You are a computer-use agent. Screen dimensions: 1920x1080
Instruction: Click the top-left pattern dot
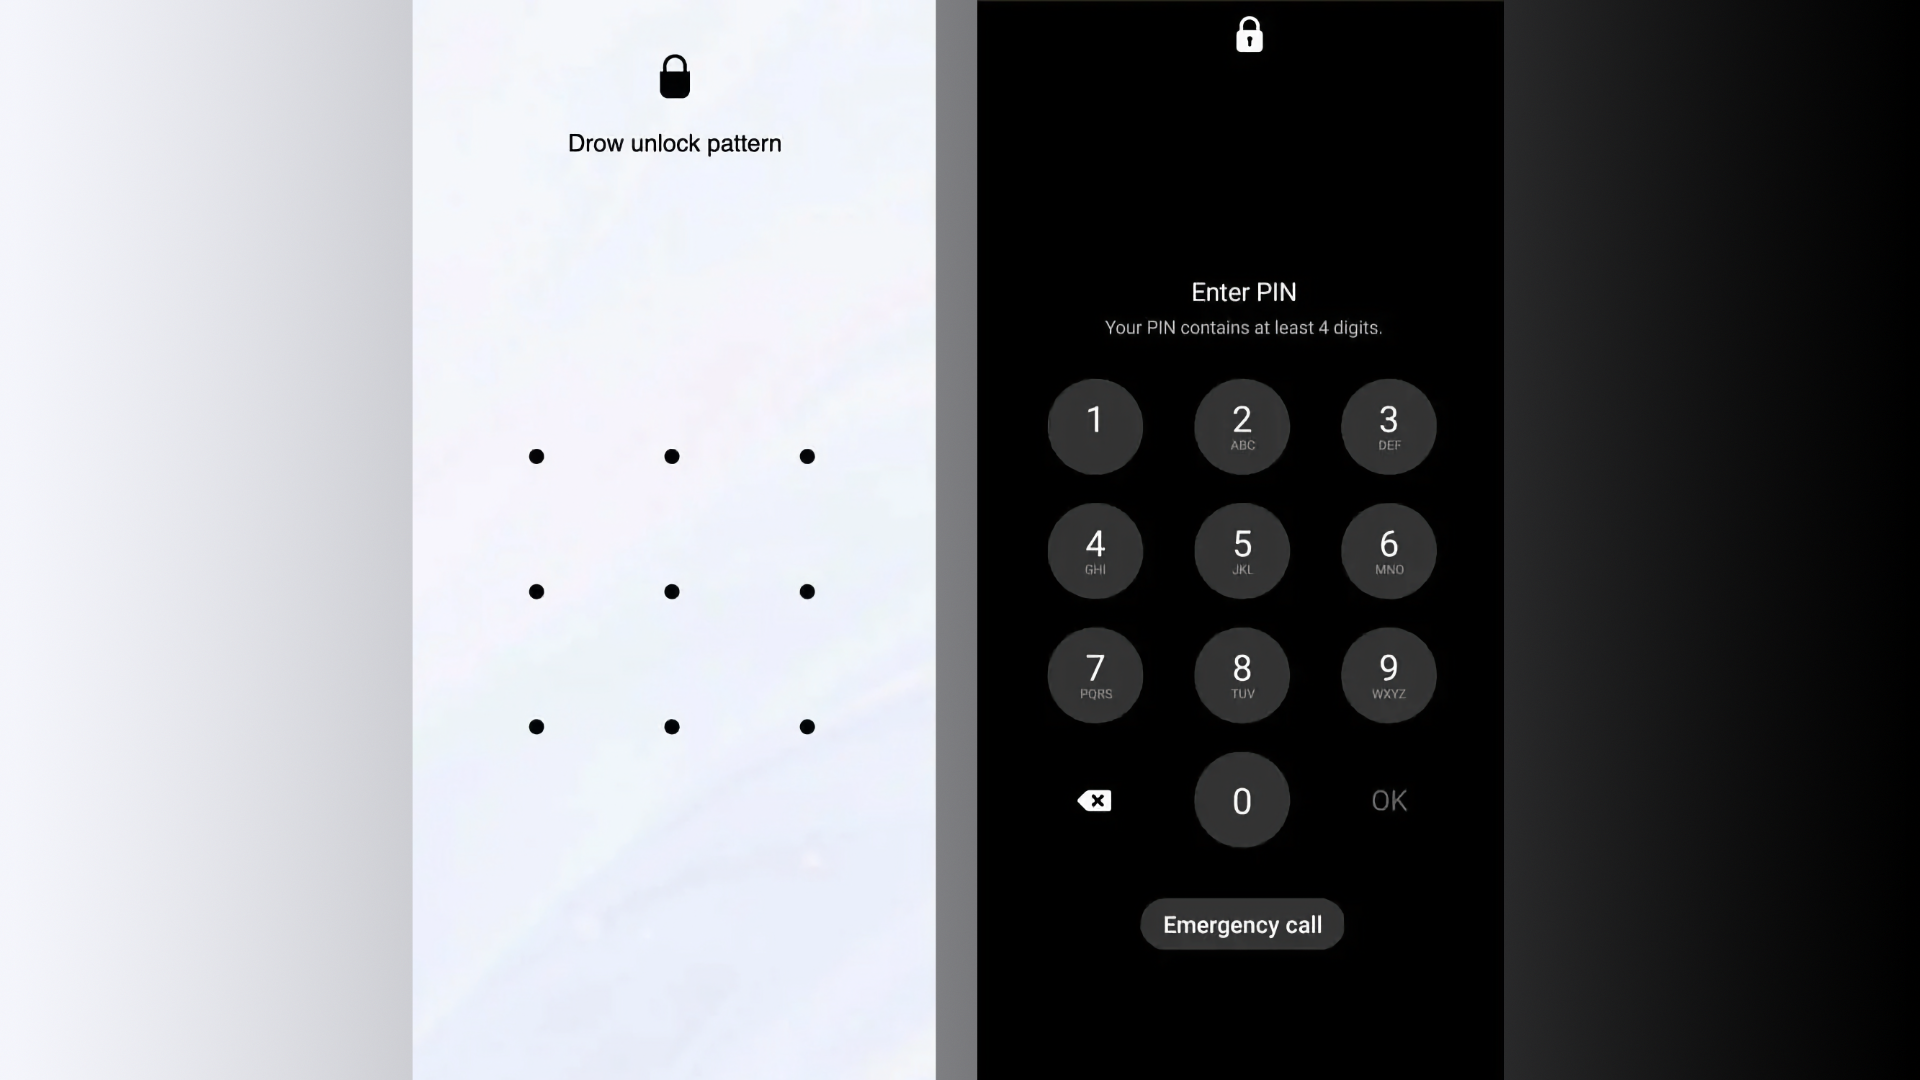tap(537, 456)
